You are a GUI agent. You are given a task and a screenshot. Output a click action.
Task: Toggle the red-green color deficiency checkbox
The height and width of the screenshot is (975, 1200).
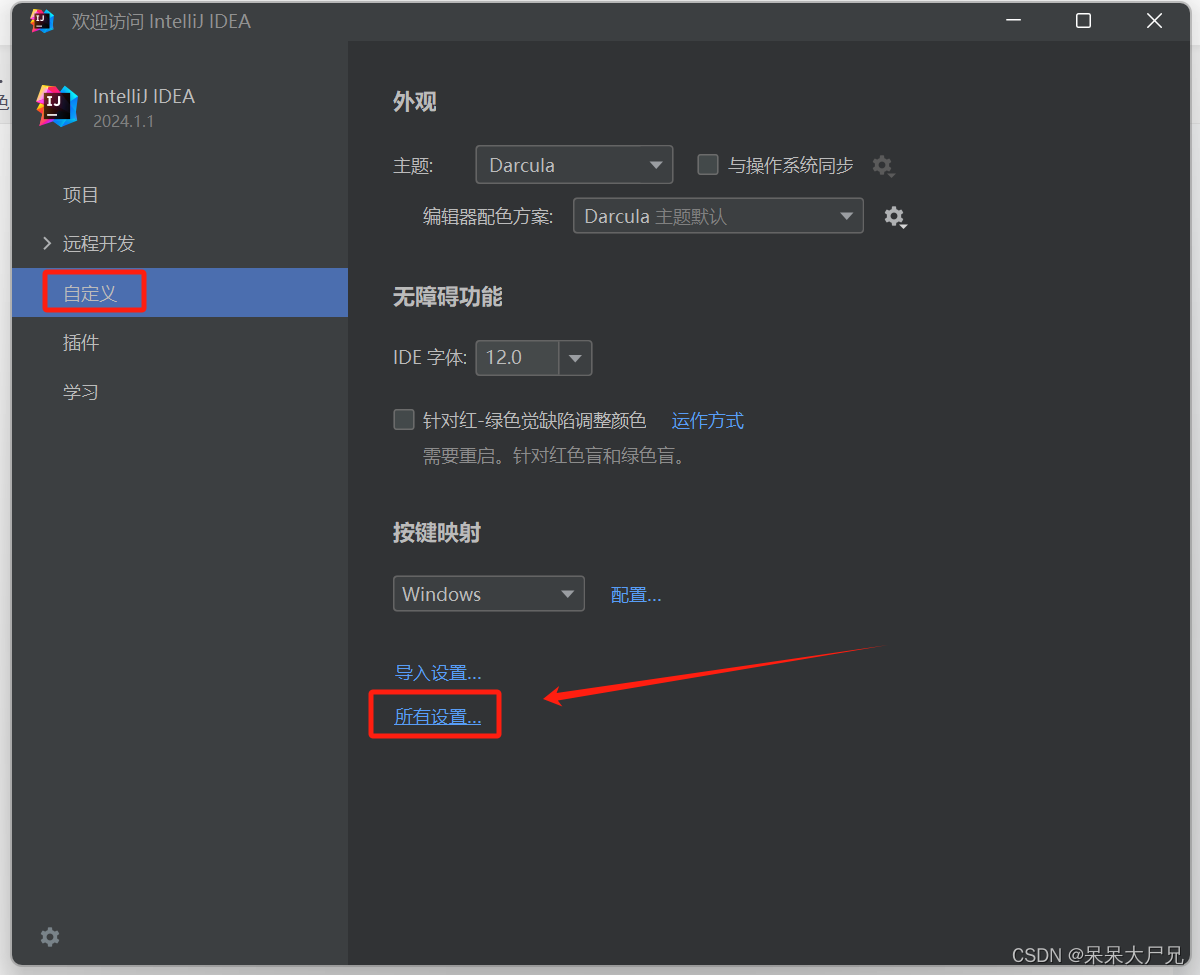coord(404,420)
